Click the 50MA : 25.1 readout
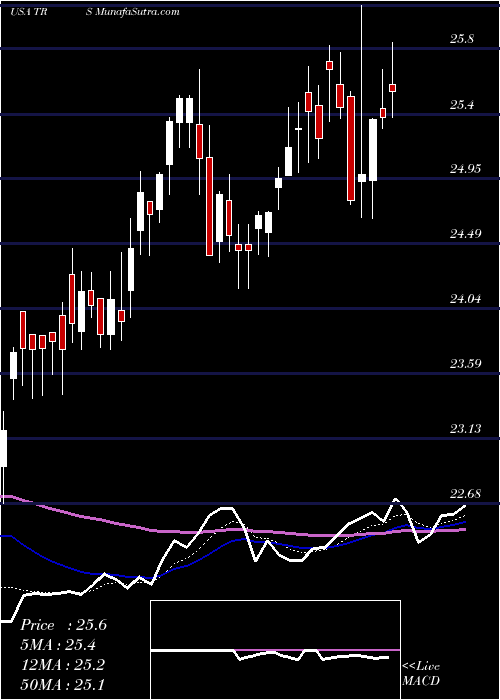This screenshot has width=500, height=700. (62, 685)
